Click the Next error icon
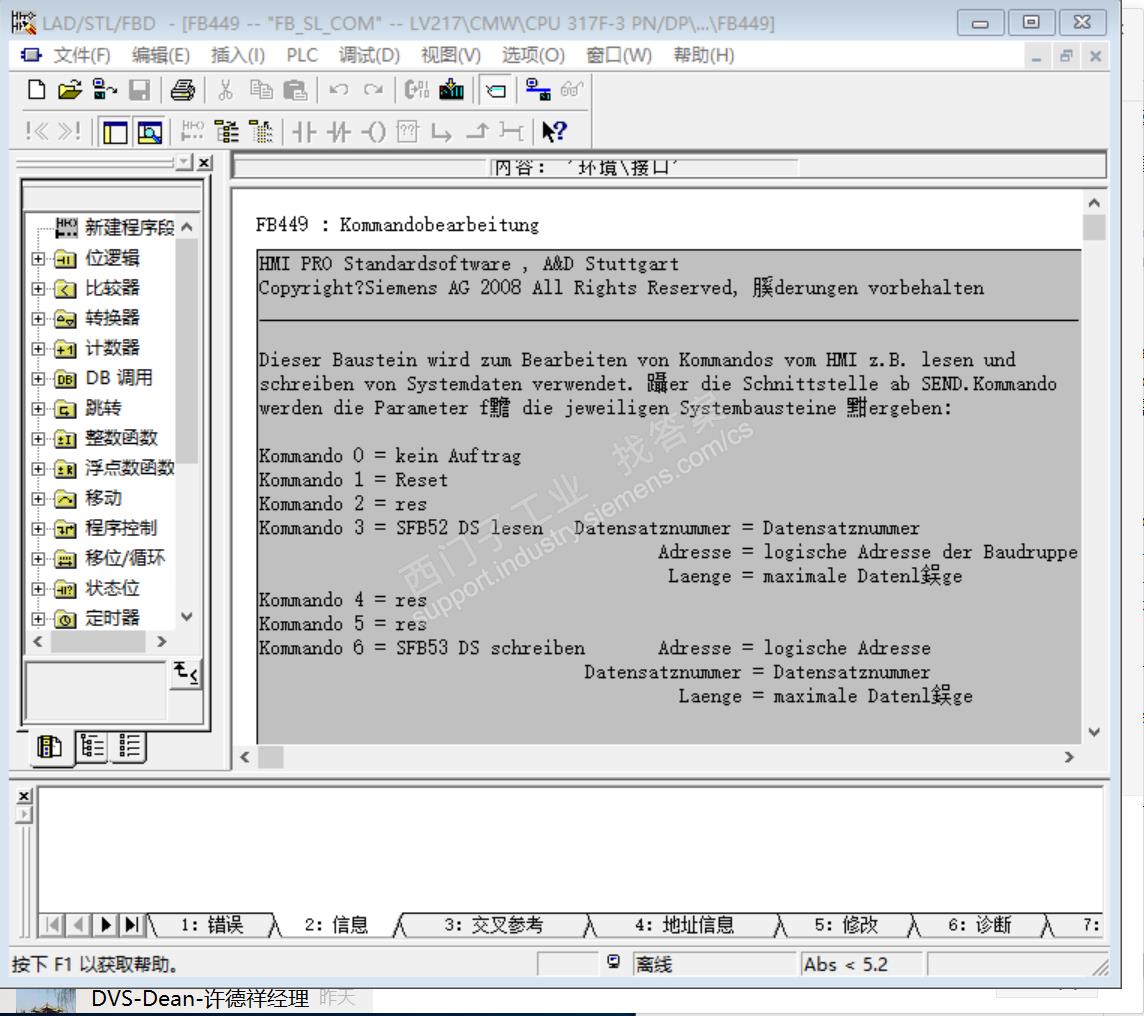The width and height of the screenshot is (1144, 1016). [x=69, y=131]
